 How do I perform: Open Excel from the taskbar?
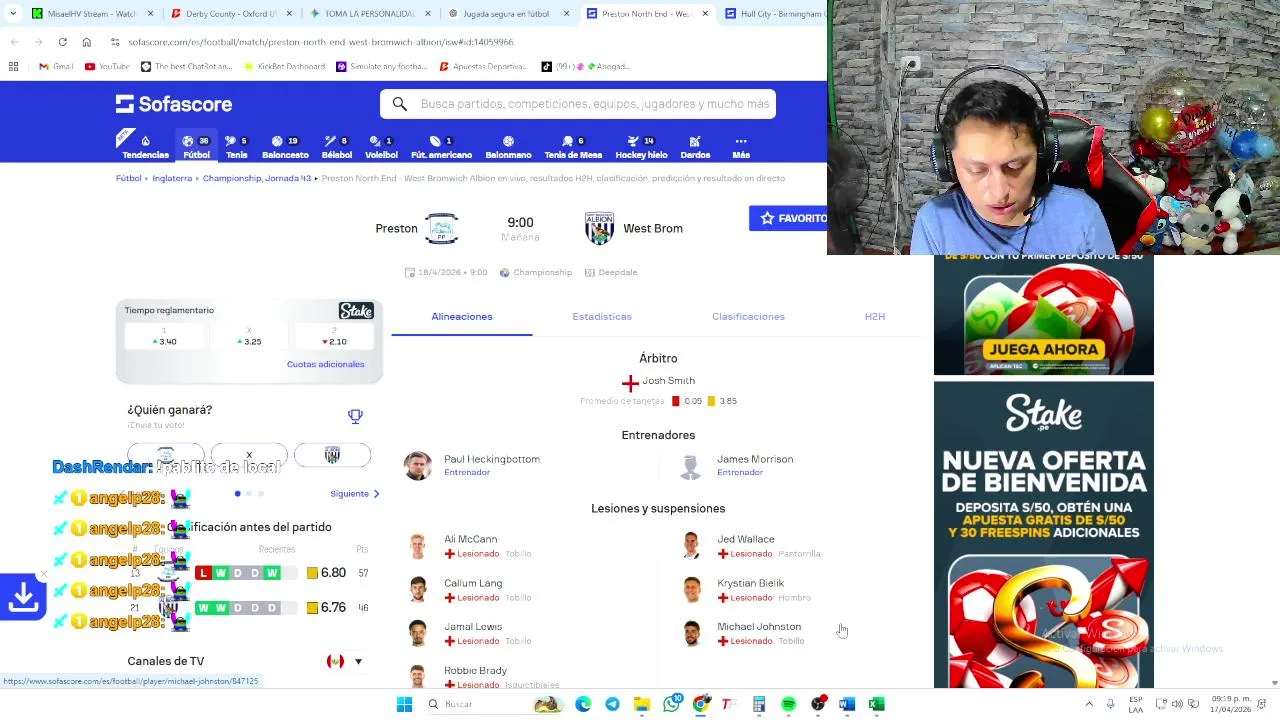coord(876,704)
